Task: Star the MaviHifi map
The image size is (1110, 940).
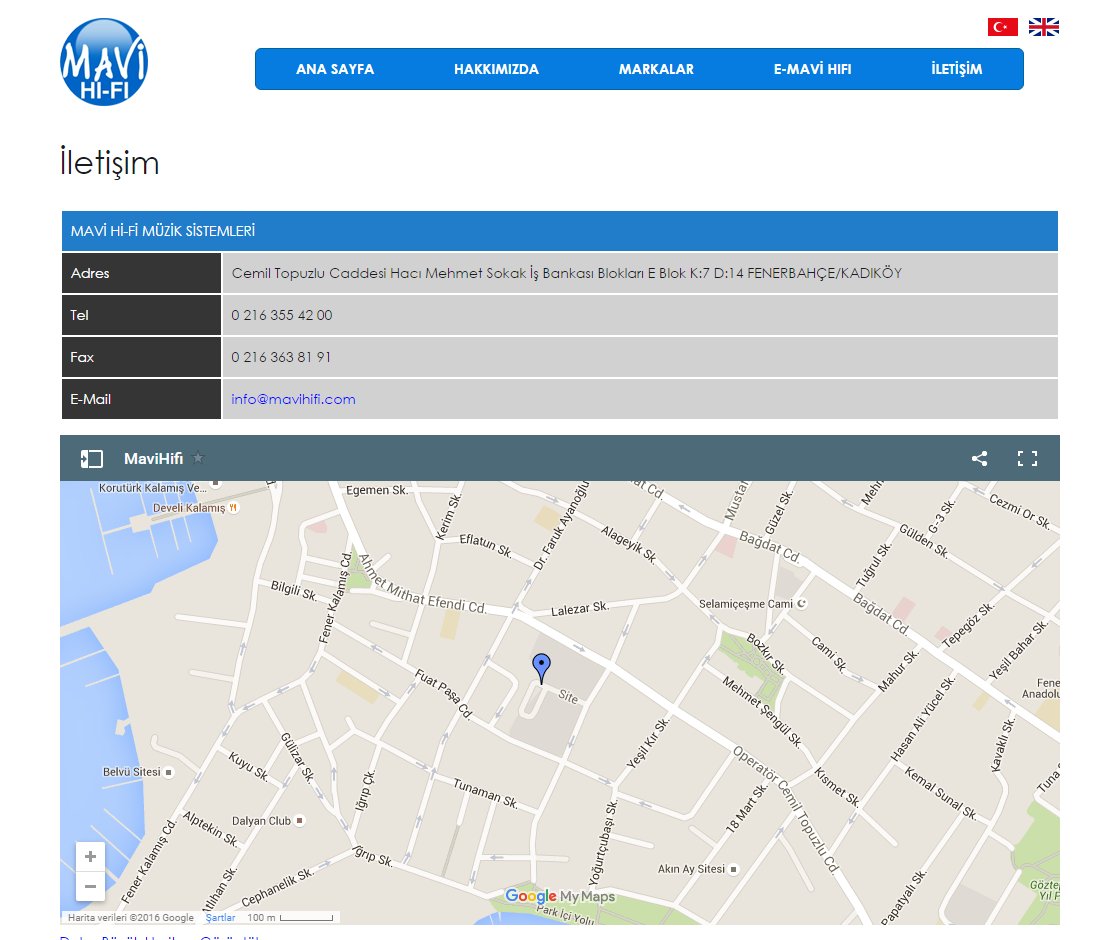Action: coord(199,458)
